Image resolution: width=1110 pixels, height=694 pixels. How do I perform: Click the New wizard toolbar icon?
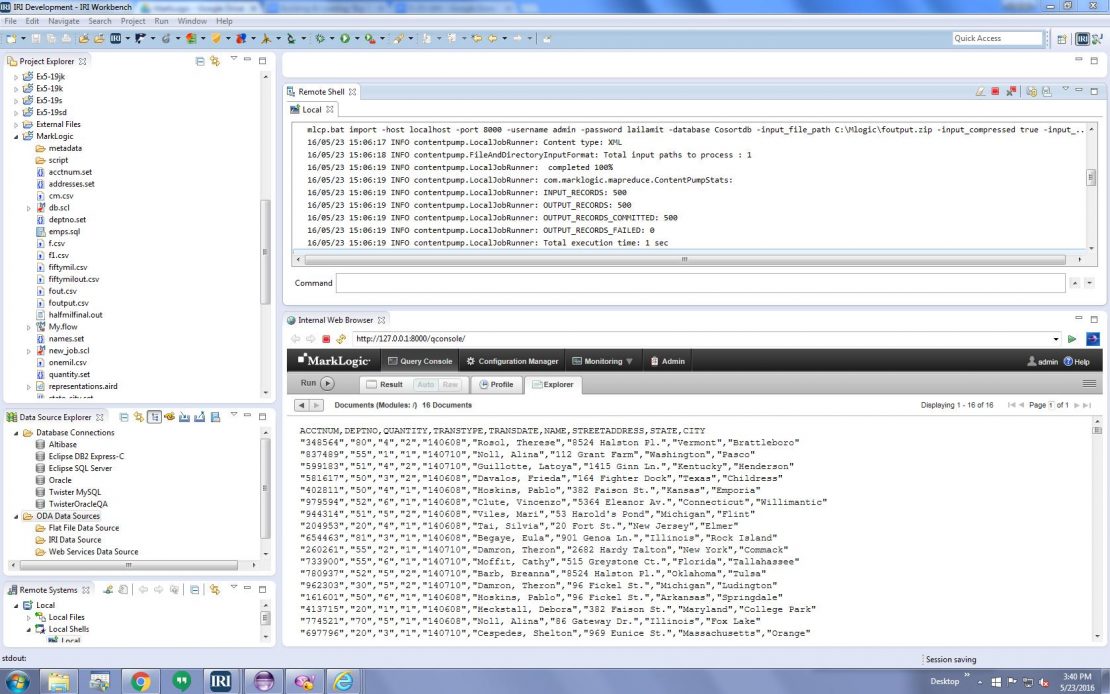pyautogui.click(x=11, y=38)
